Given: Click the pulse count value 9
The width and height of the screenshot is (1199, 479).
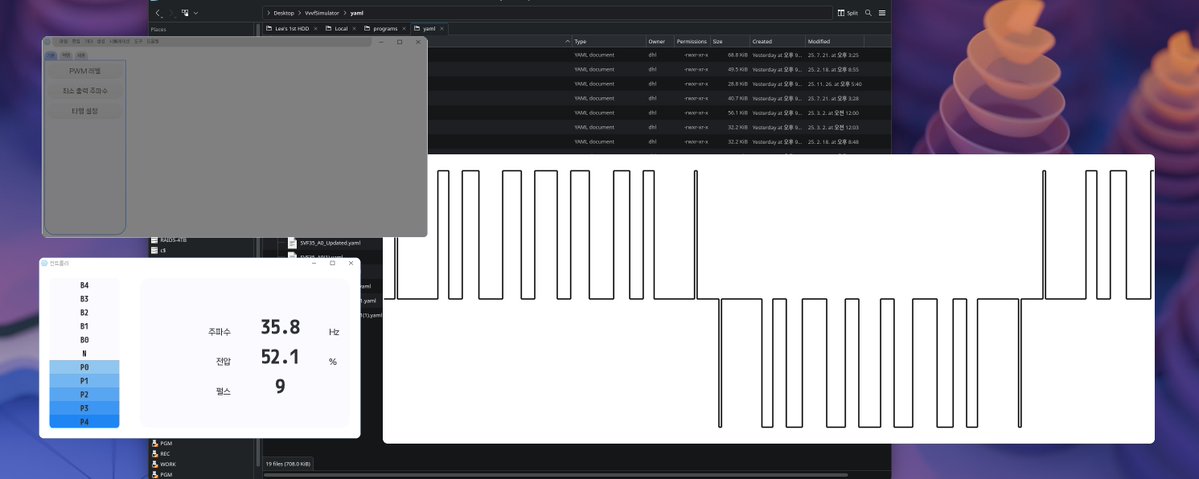Looking at the screenshot, I should [x=280, y=386].
